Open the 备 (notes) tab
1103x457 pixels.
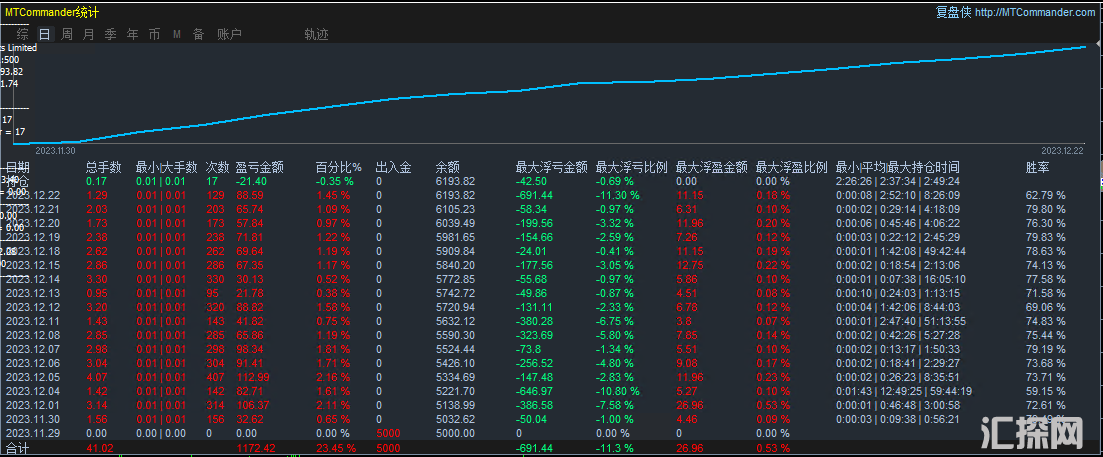point(198,34)
